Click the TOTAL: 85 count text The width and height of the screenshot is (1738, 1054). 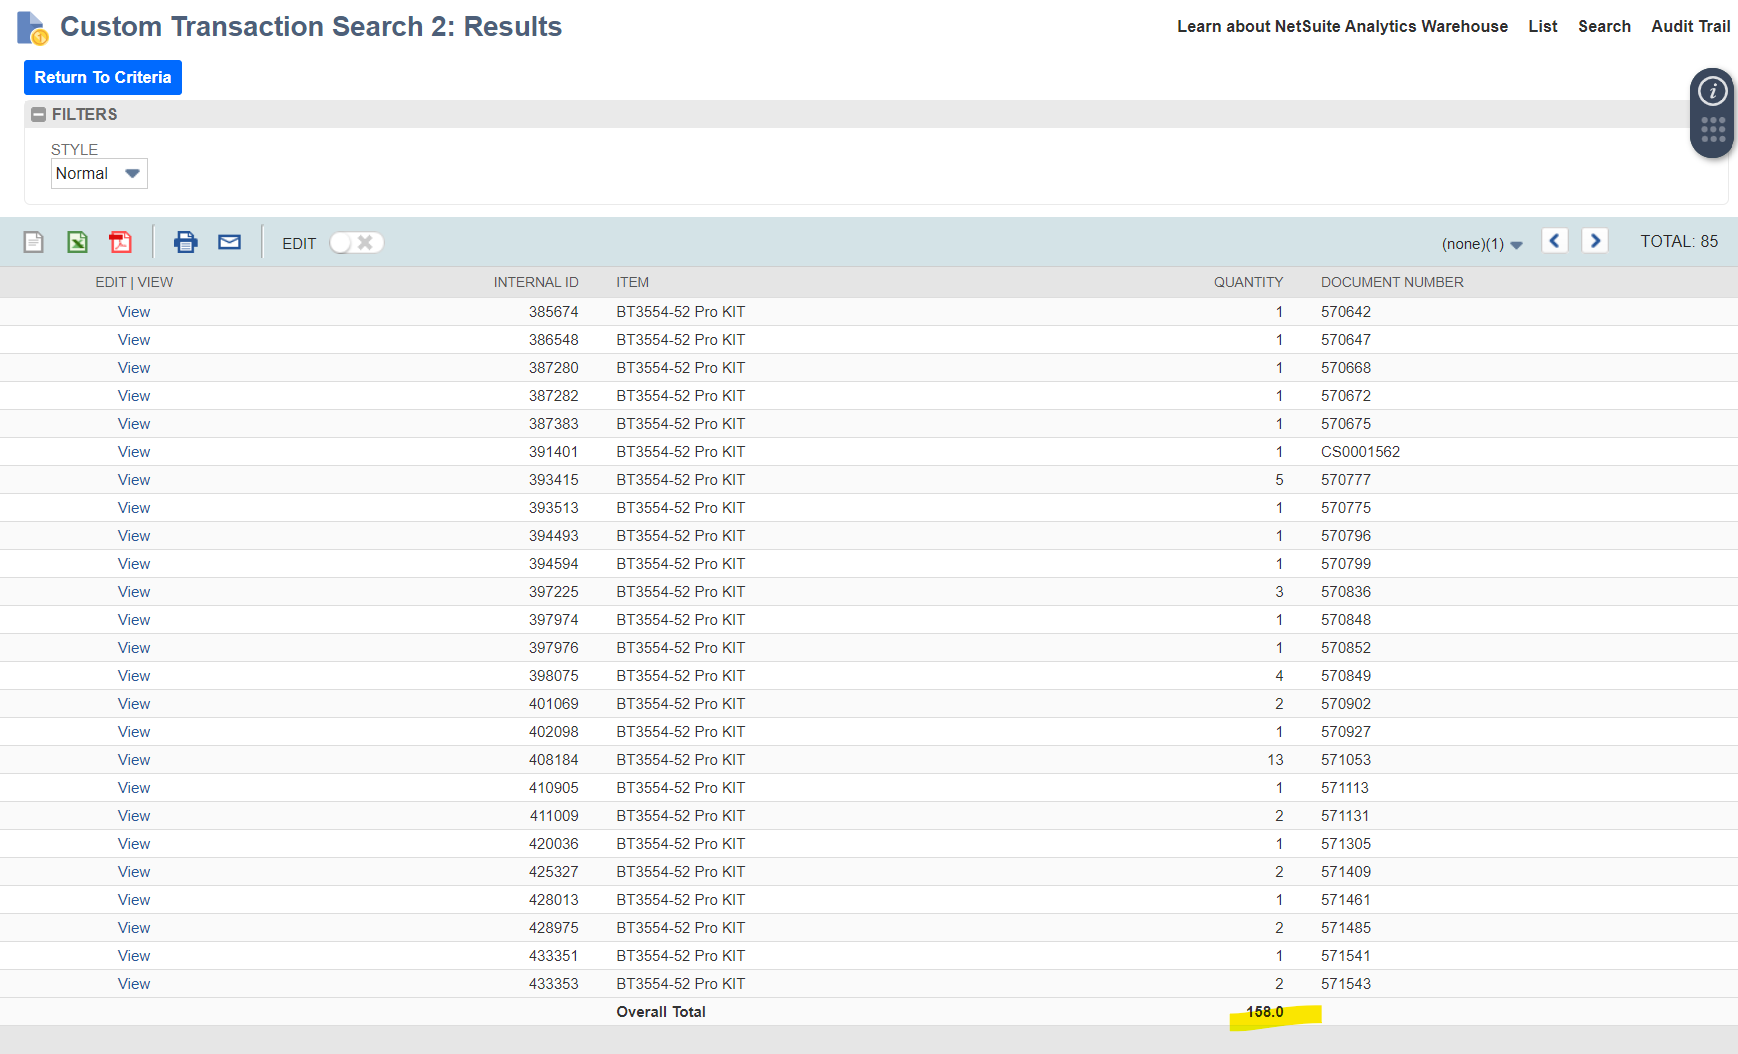click(1679, 242)
